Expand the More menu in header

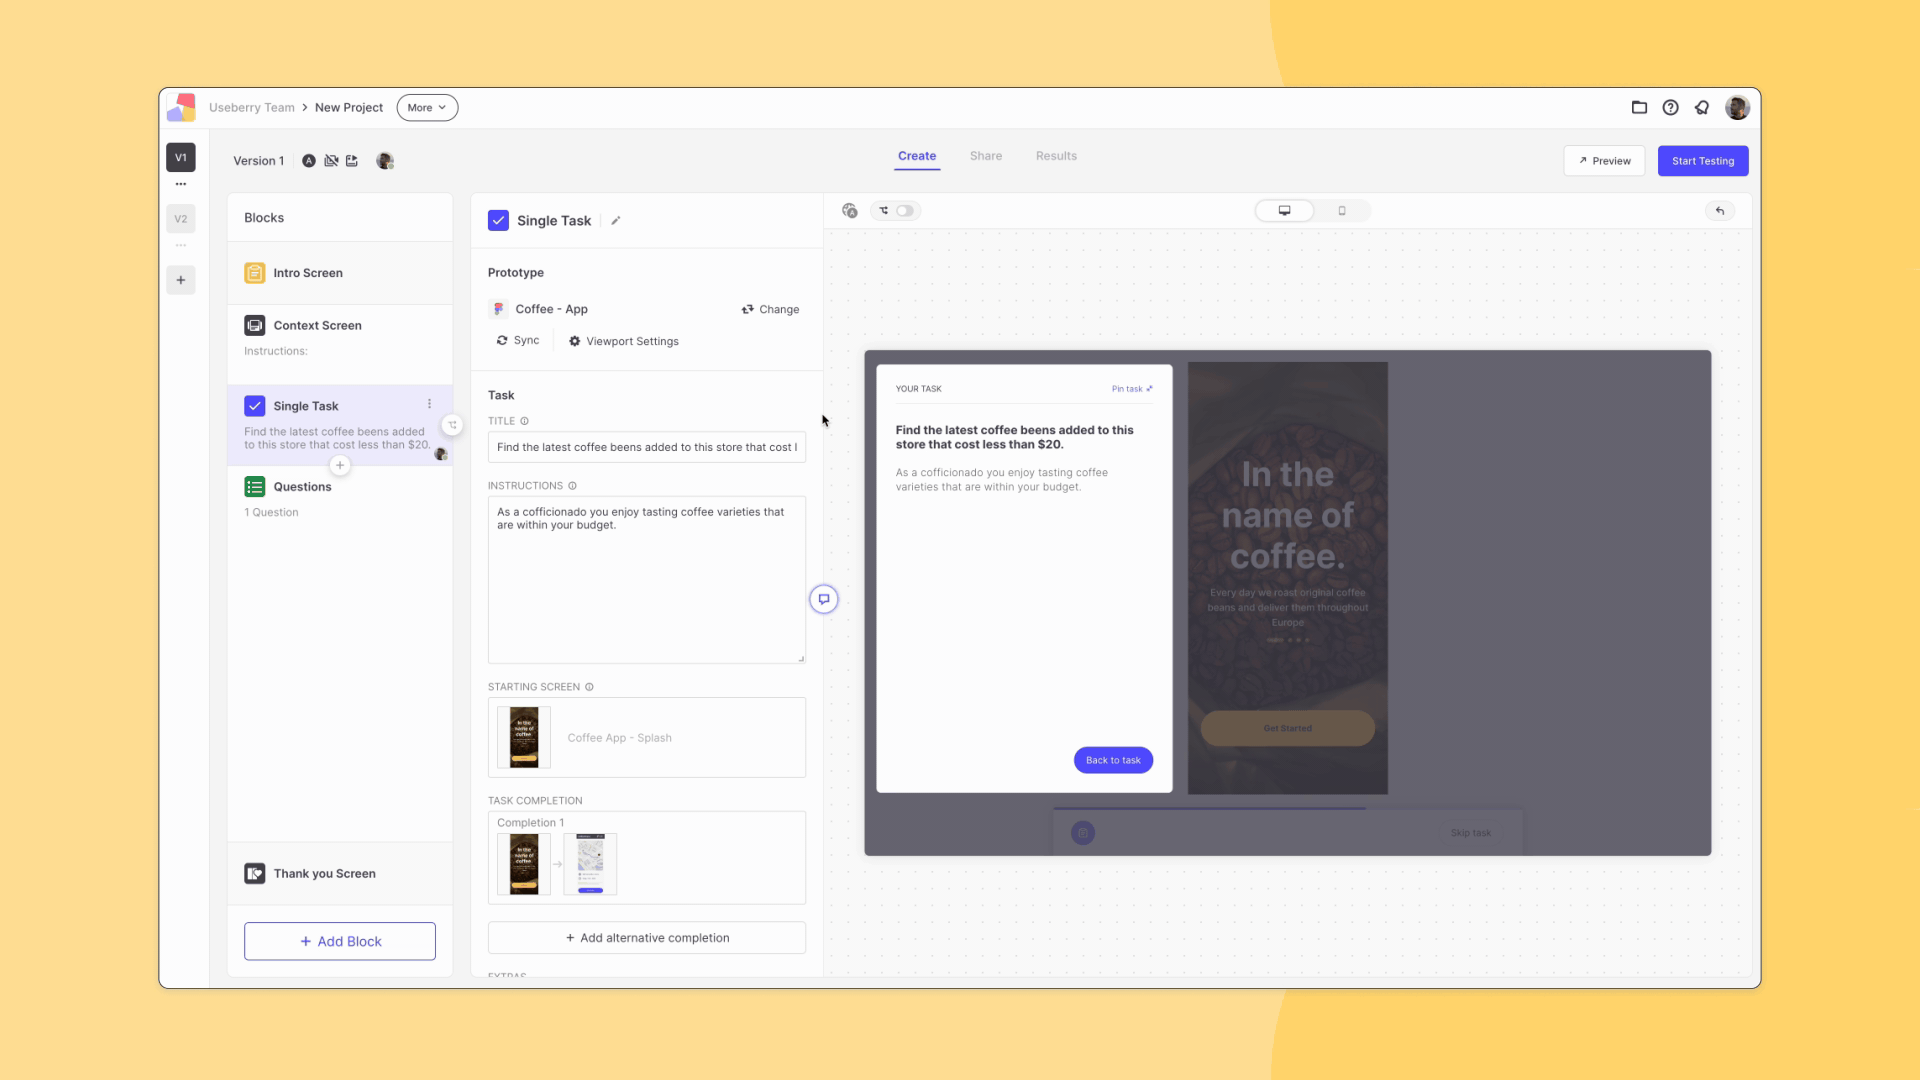click(427, 107)
